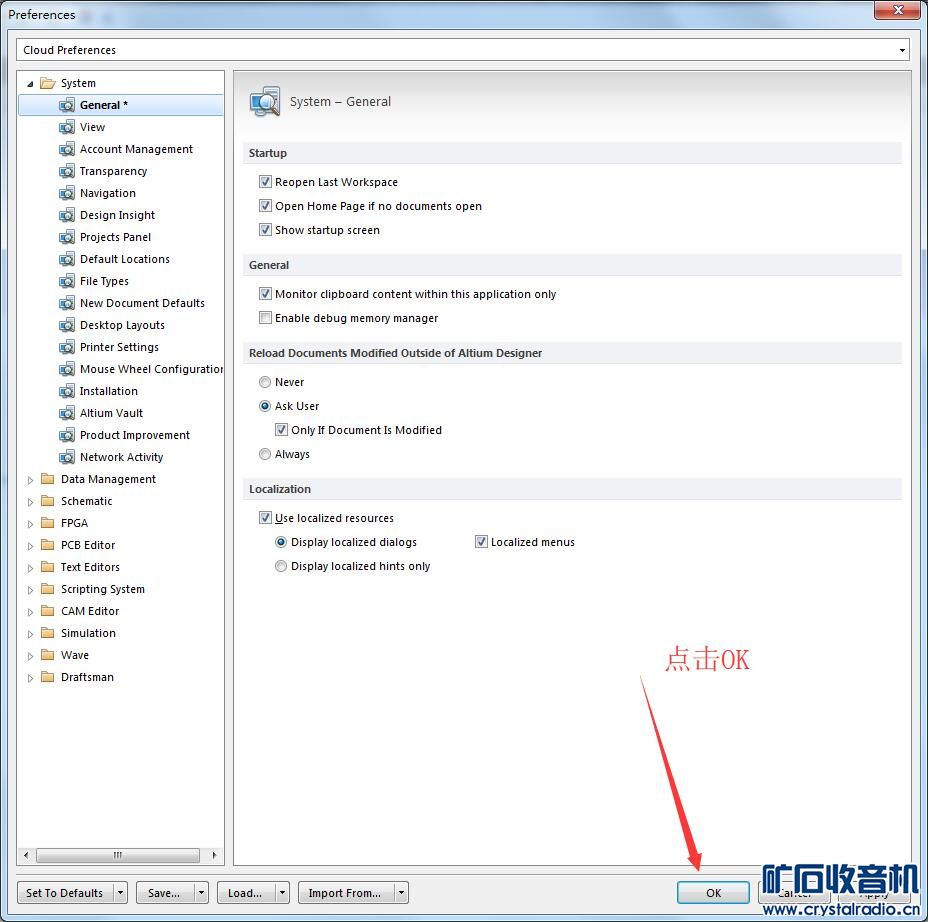Click the Altium Vault page icon

coord(67,413)
